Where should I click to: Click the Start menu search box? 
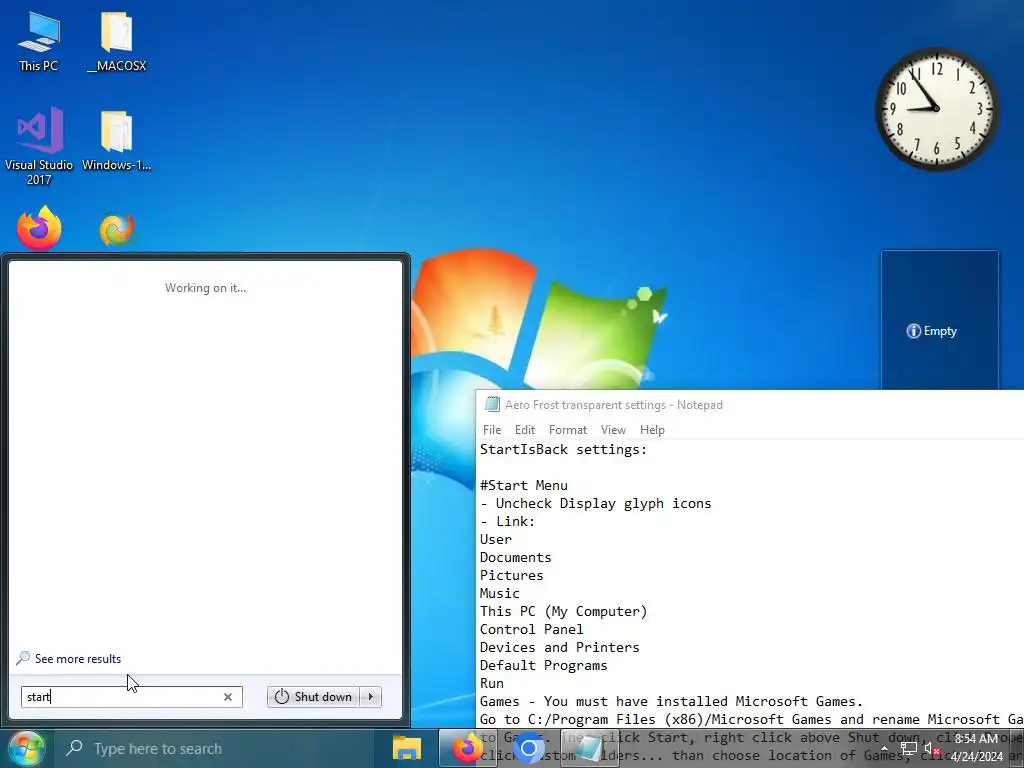(131, 697)
